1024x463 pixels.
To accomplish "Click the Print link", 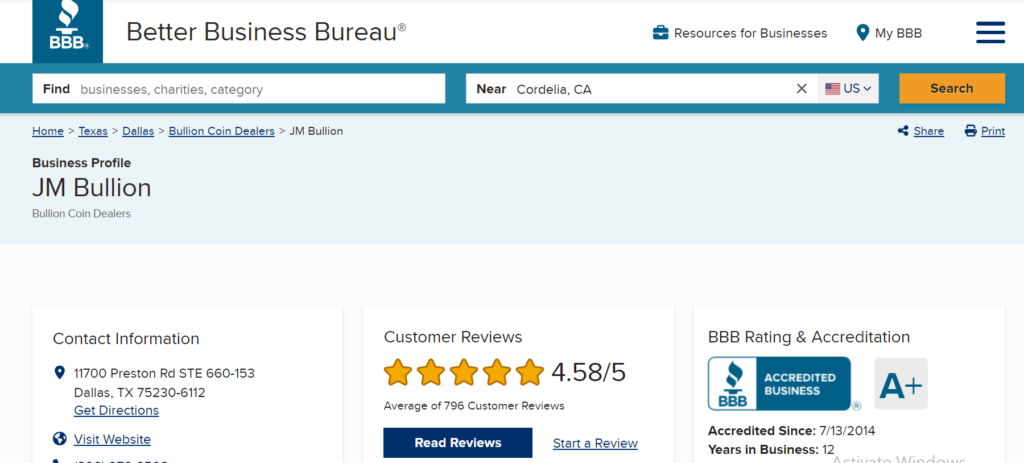I will coord(993,131).
